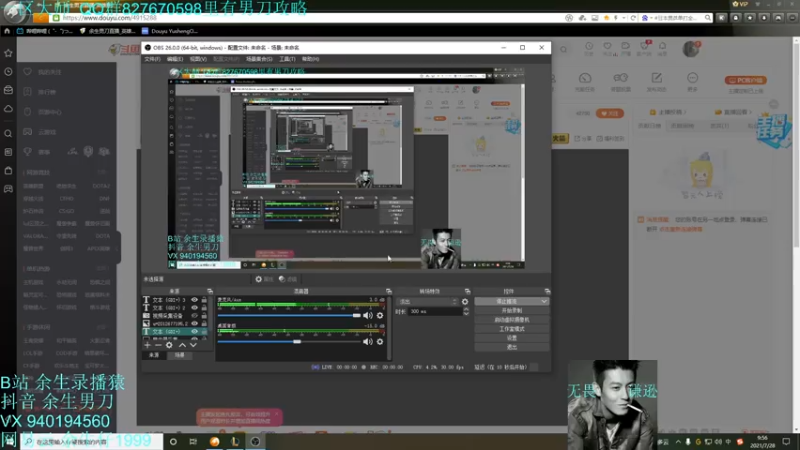The image size is (800, 450).
Task: Toggle lock on 视频采集设备 source
Action: click(204, 316)
